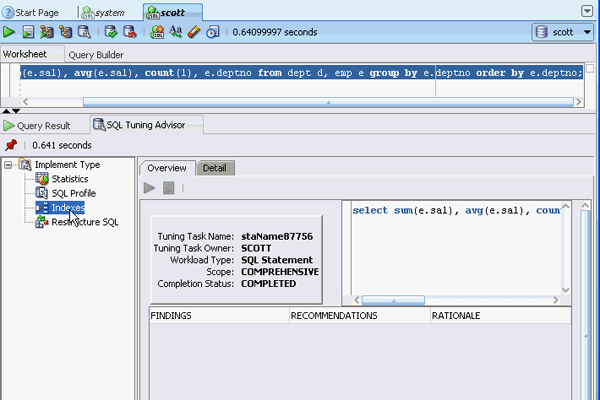Click the SQL preview horizontal scrollbar thumb
Image resolution: width=600 pixels, height=400 pixels.
pos(393,300)
